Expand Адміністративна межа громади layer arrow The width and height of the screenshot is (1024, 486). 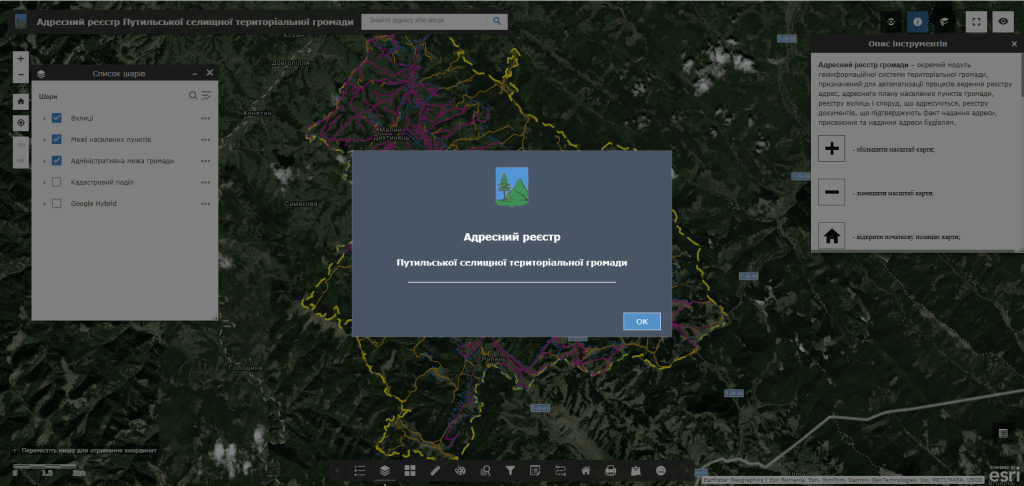[x=44, y=161]
